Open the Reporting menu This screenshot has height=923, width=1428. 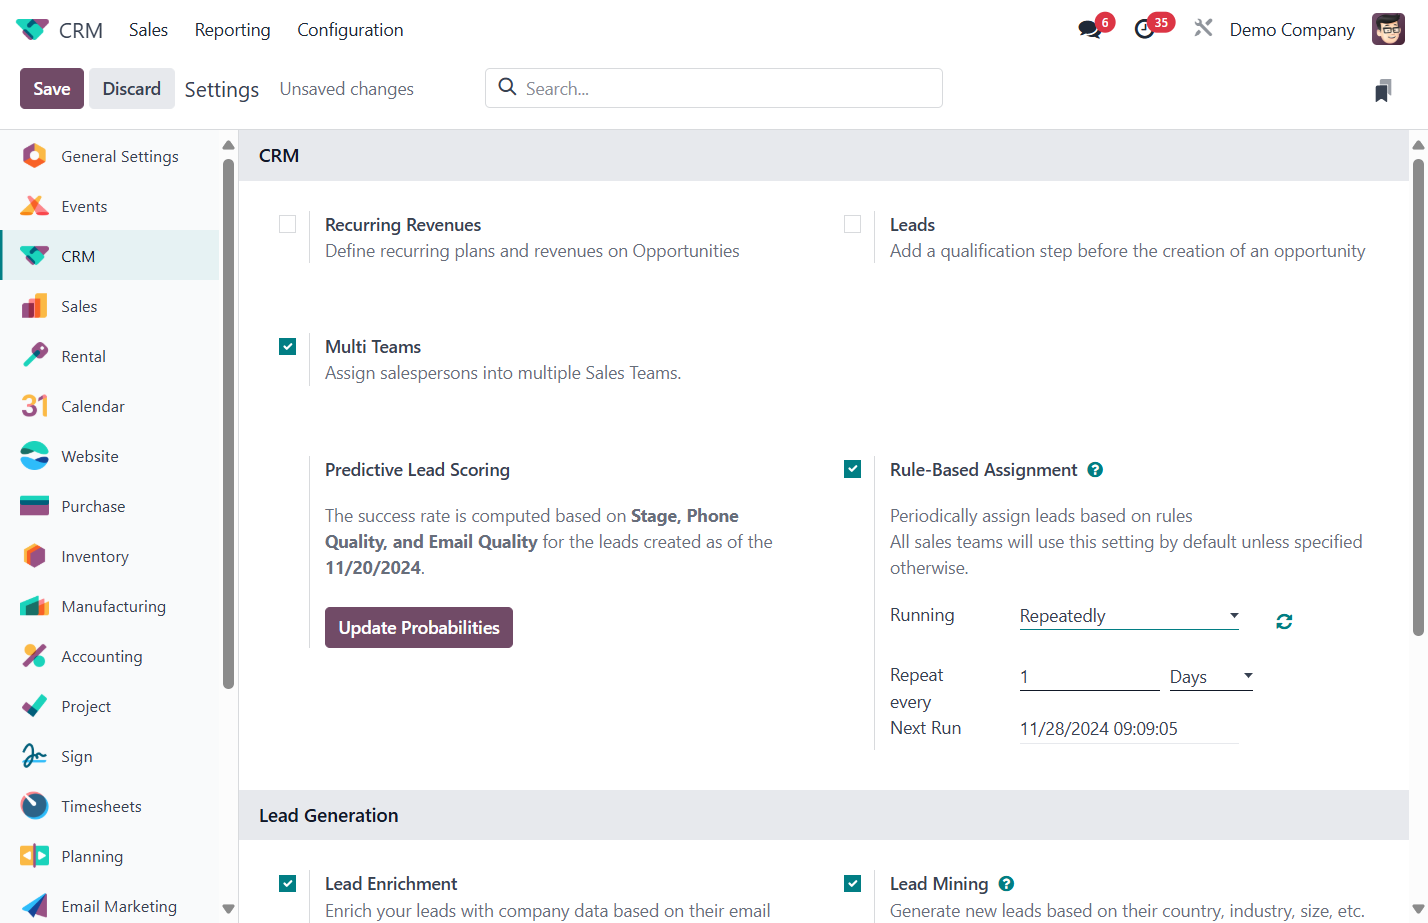[232, 30]
